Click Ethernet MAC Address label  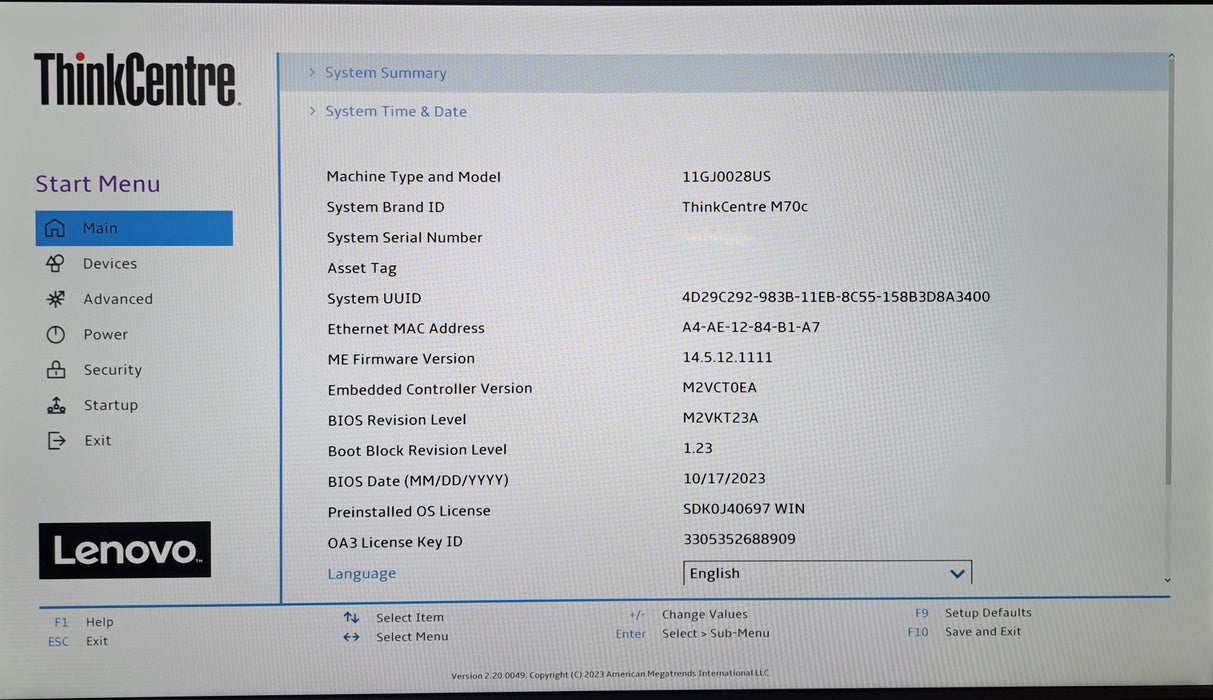pyautogui.click(x=406, y=329)
